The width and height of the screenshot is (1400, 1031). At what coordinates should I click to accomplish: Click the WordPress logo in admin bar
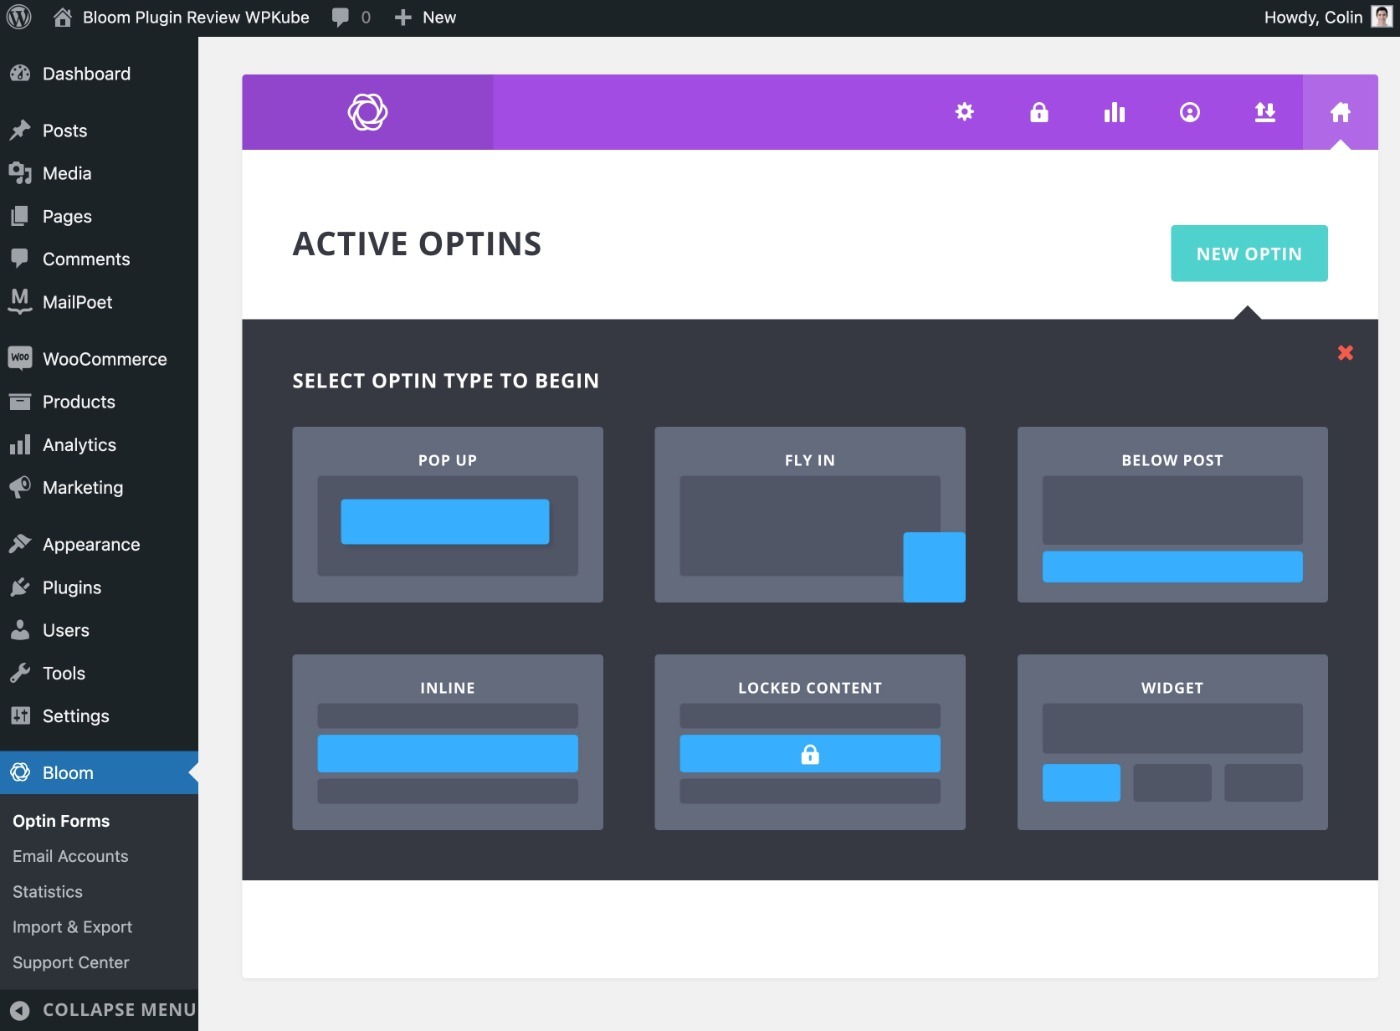point(19,17)
